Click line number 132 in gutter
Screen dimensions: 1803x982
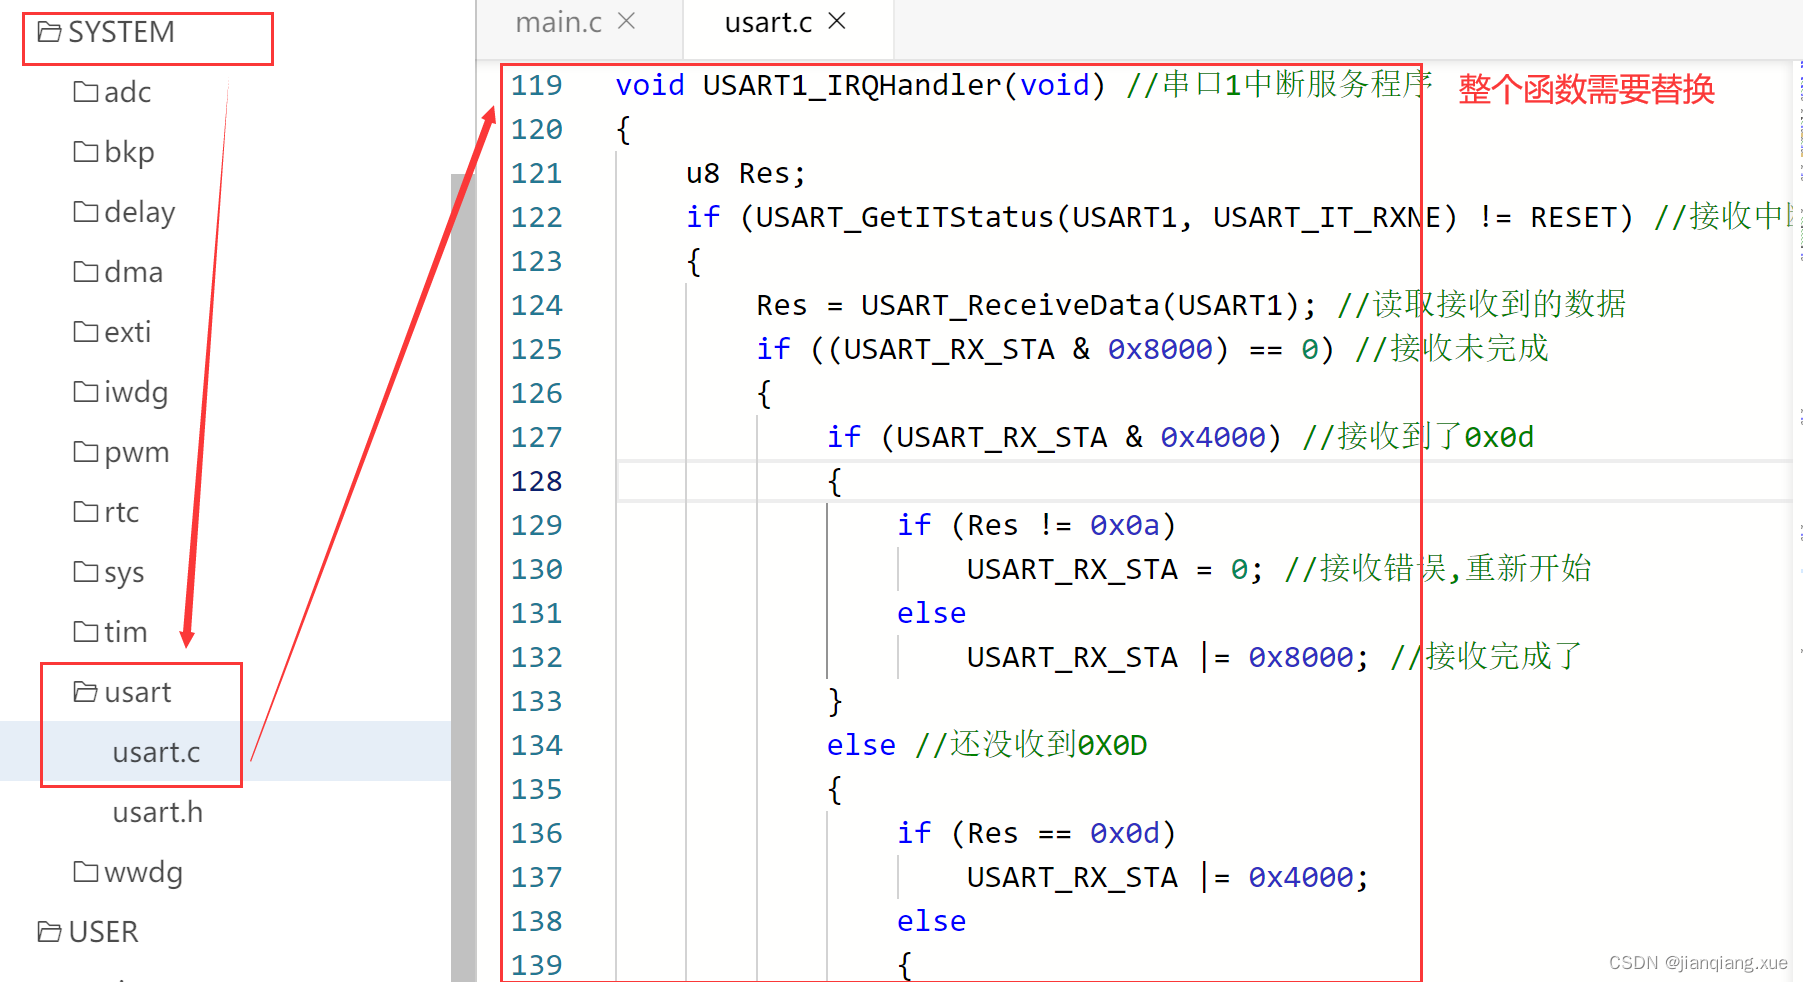(x=537, y=658)
